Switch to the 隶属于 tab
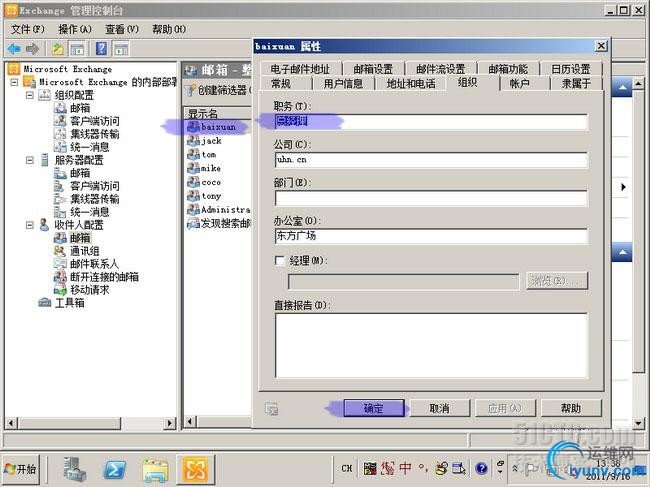The image size is (650, 487). click(576, 83)
